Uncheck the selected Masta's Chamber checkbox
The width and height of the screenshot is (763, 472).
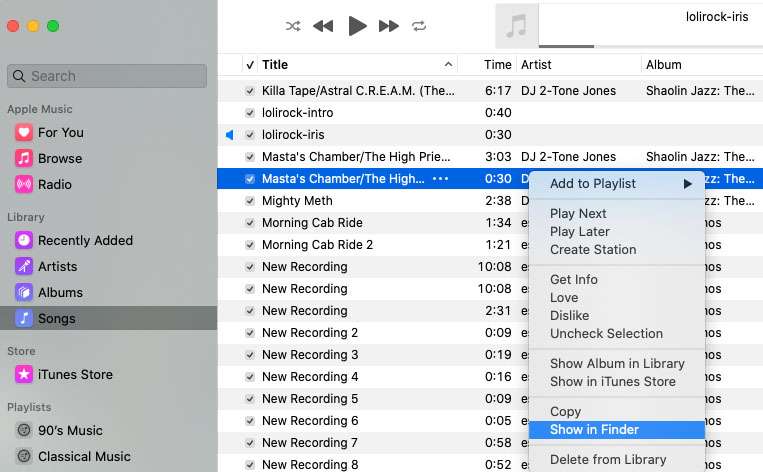click(250, 179)
